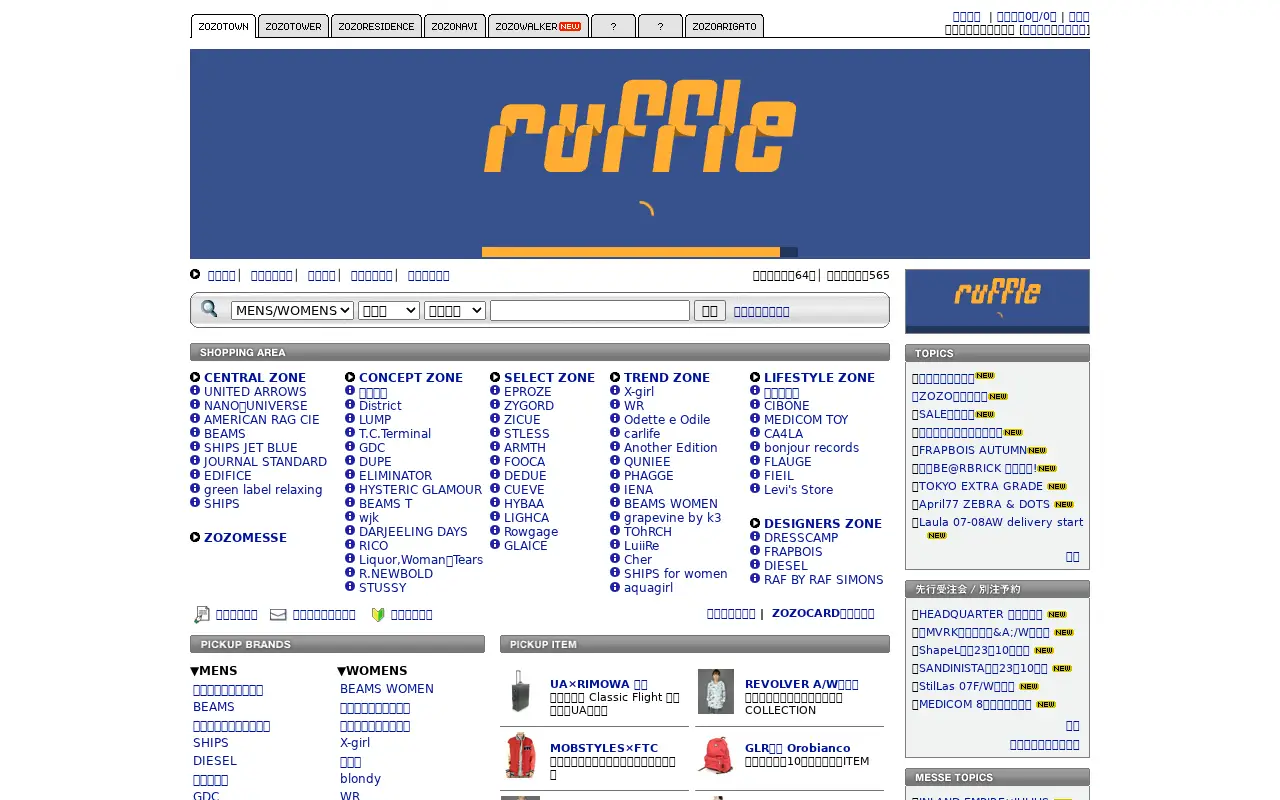Focus the search keyword text field
The height and width of the screenshot is (800, 1280).
tap(590, 311)
